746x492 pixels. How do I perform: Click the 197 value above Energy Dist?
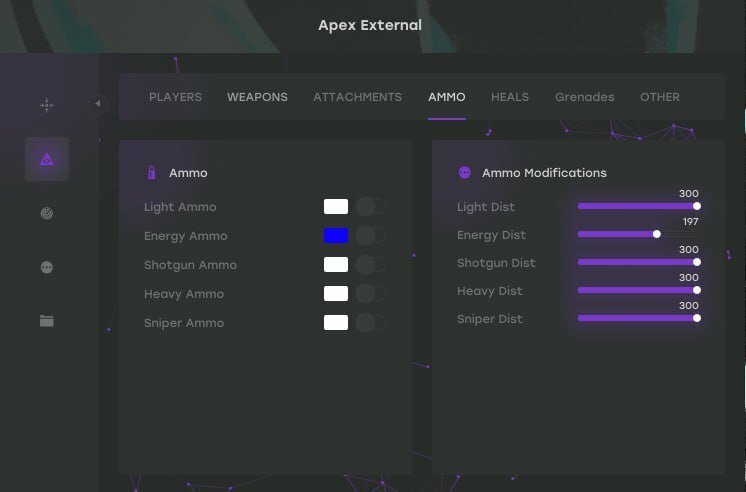[690, 222]
